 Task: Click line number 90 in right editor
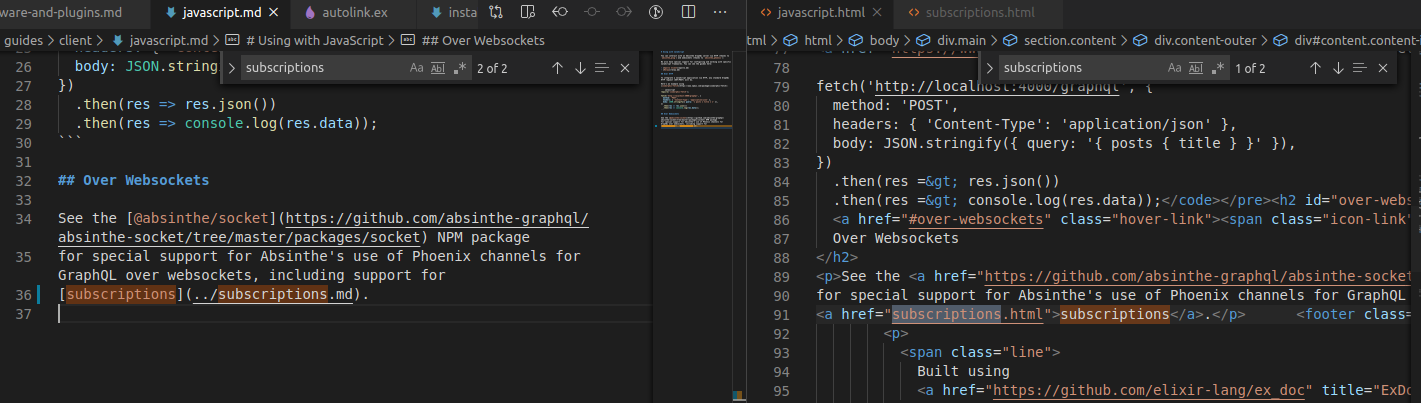point(782,295)
